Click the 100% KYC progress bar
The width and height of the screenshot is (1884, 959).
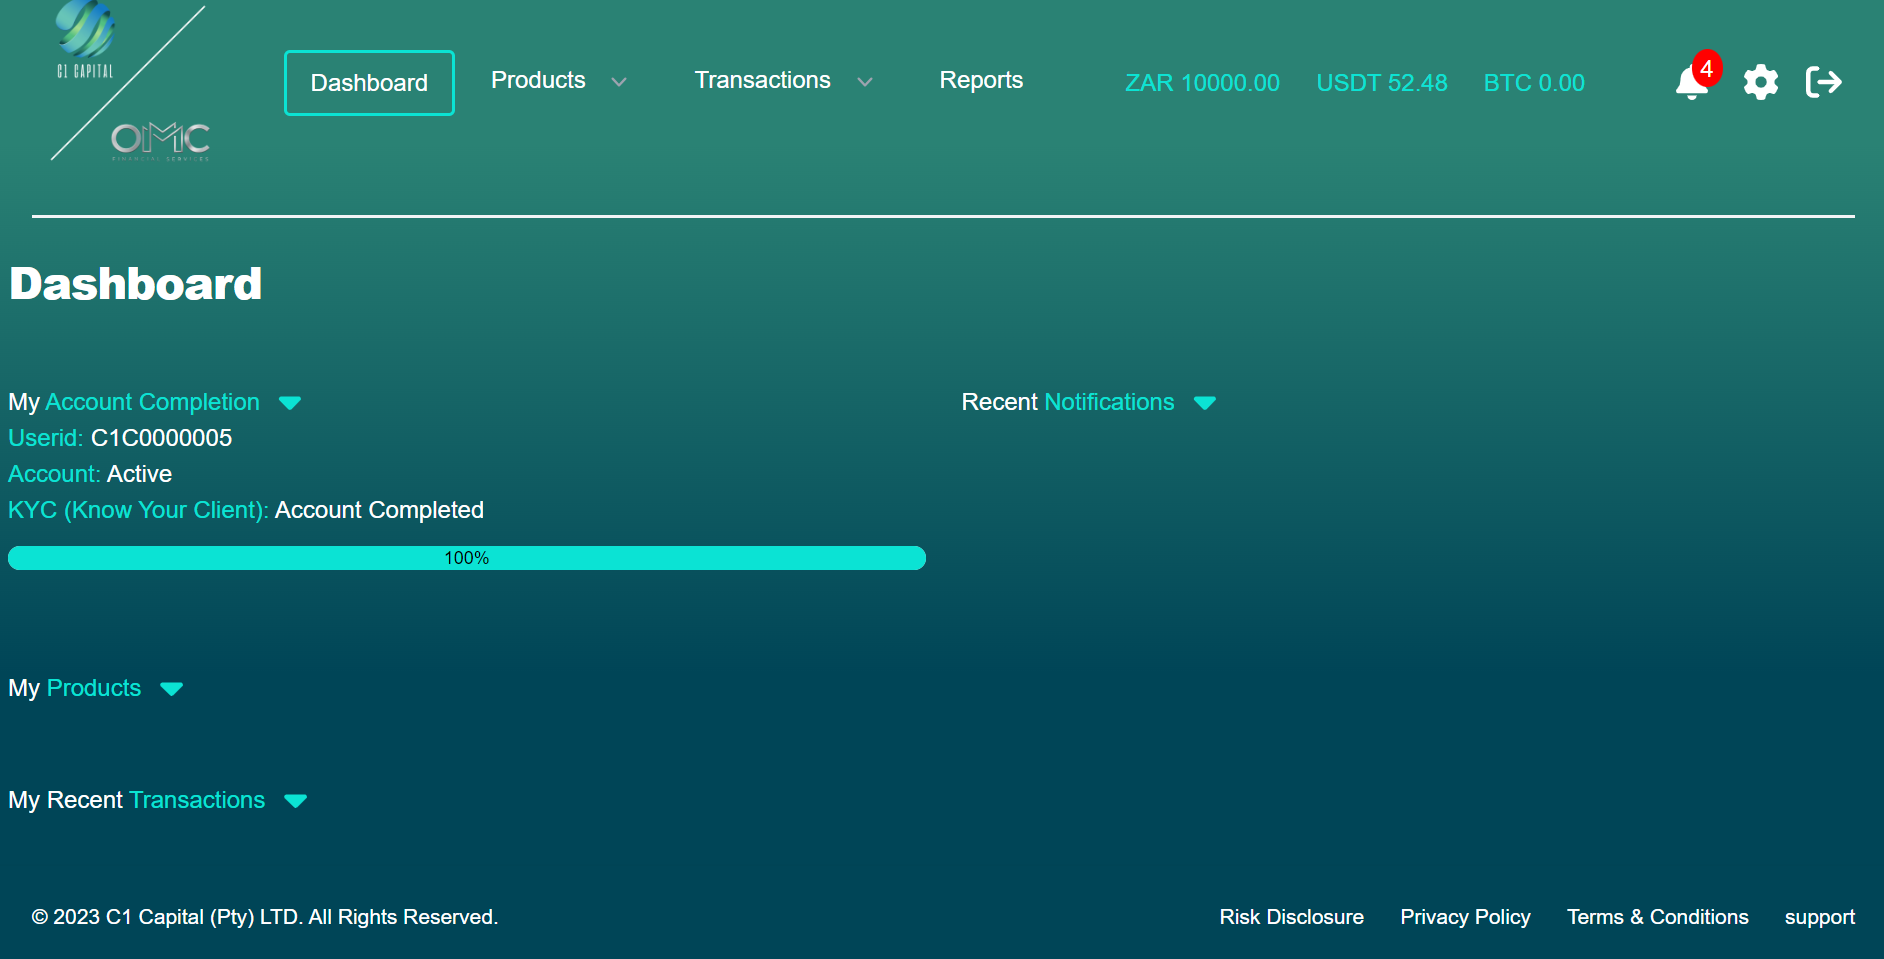466,558
